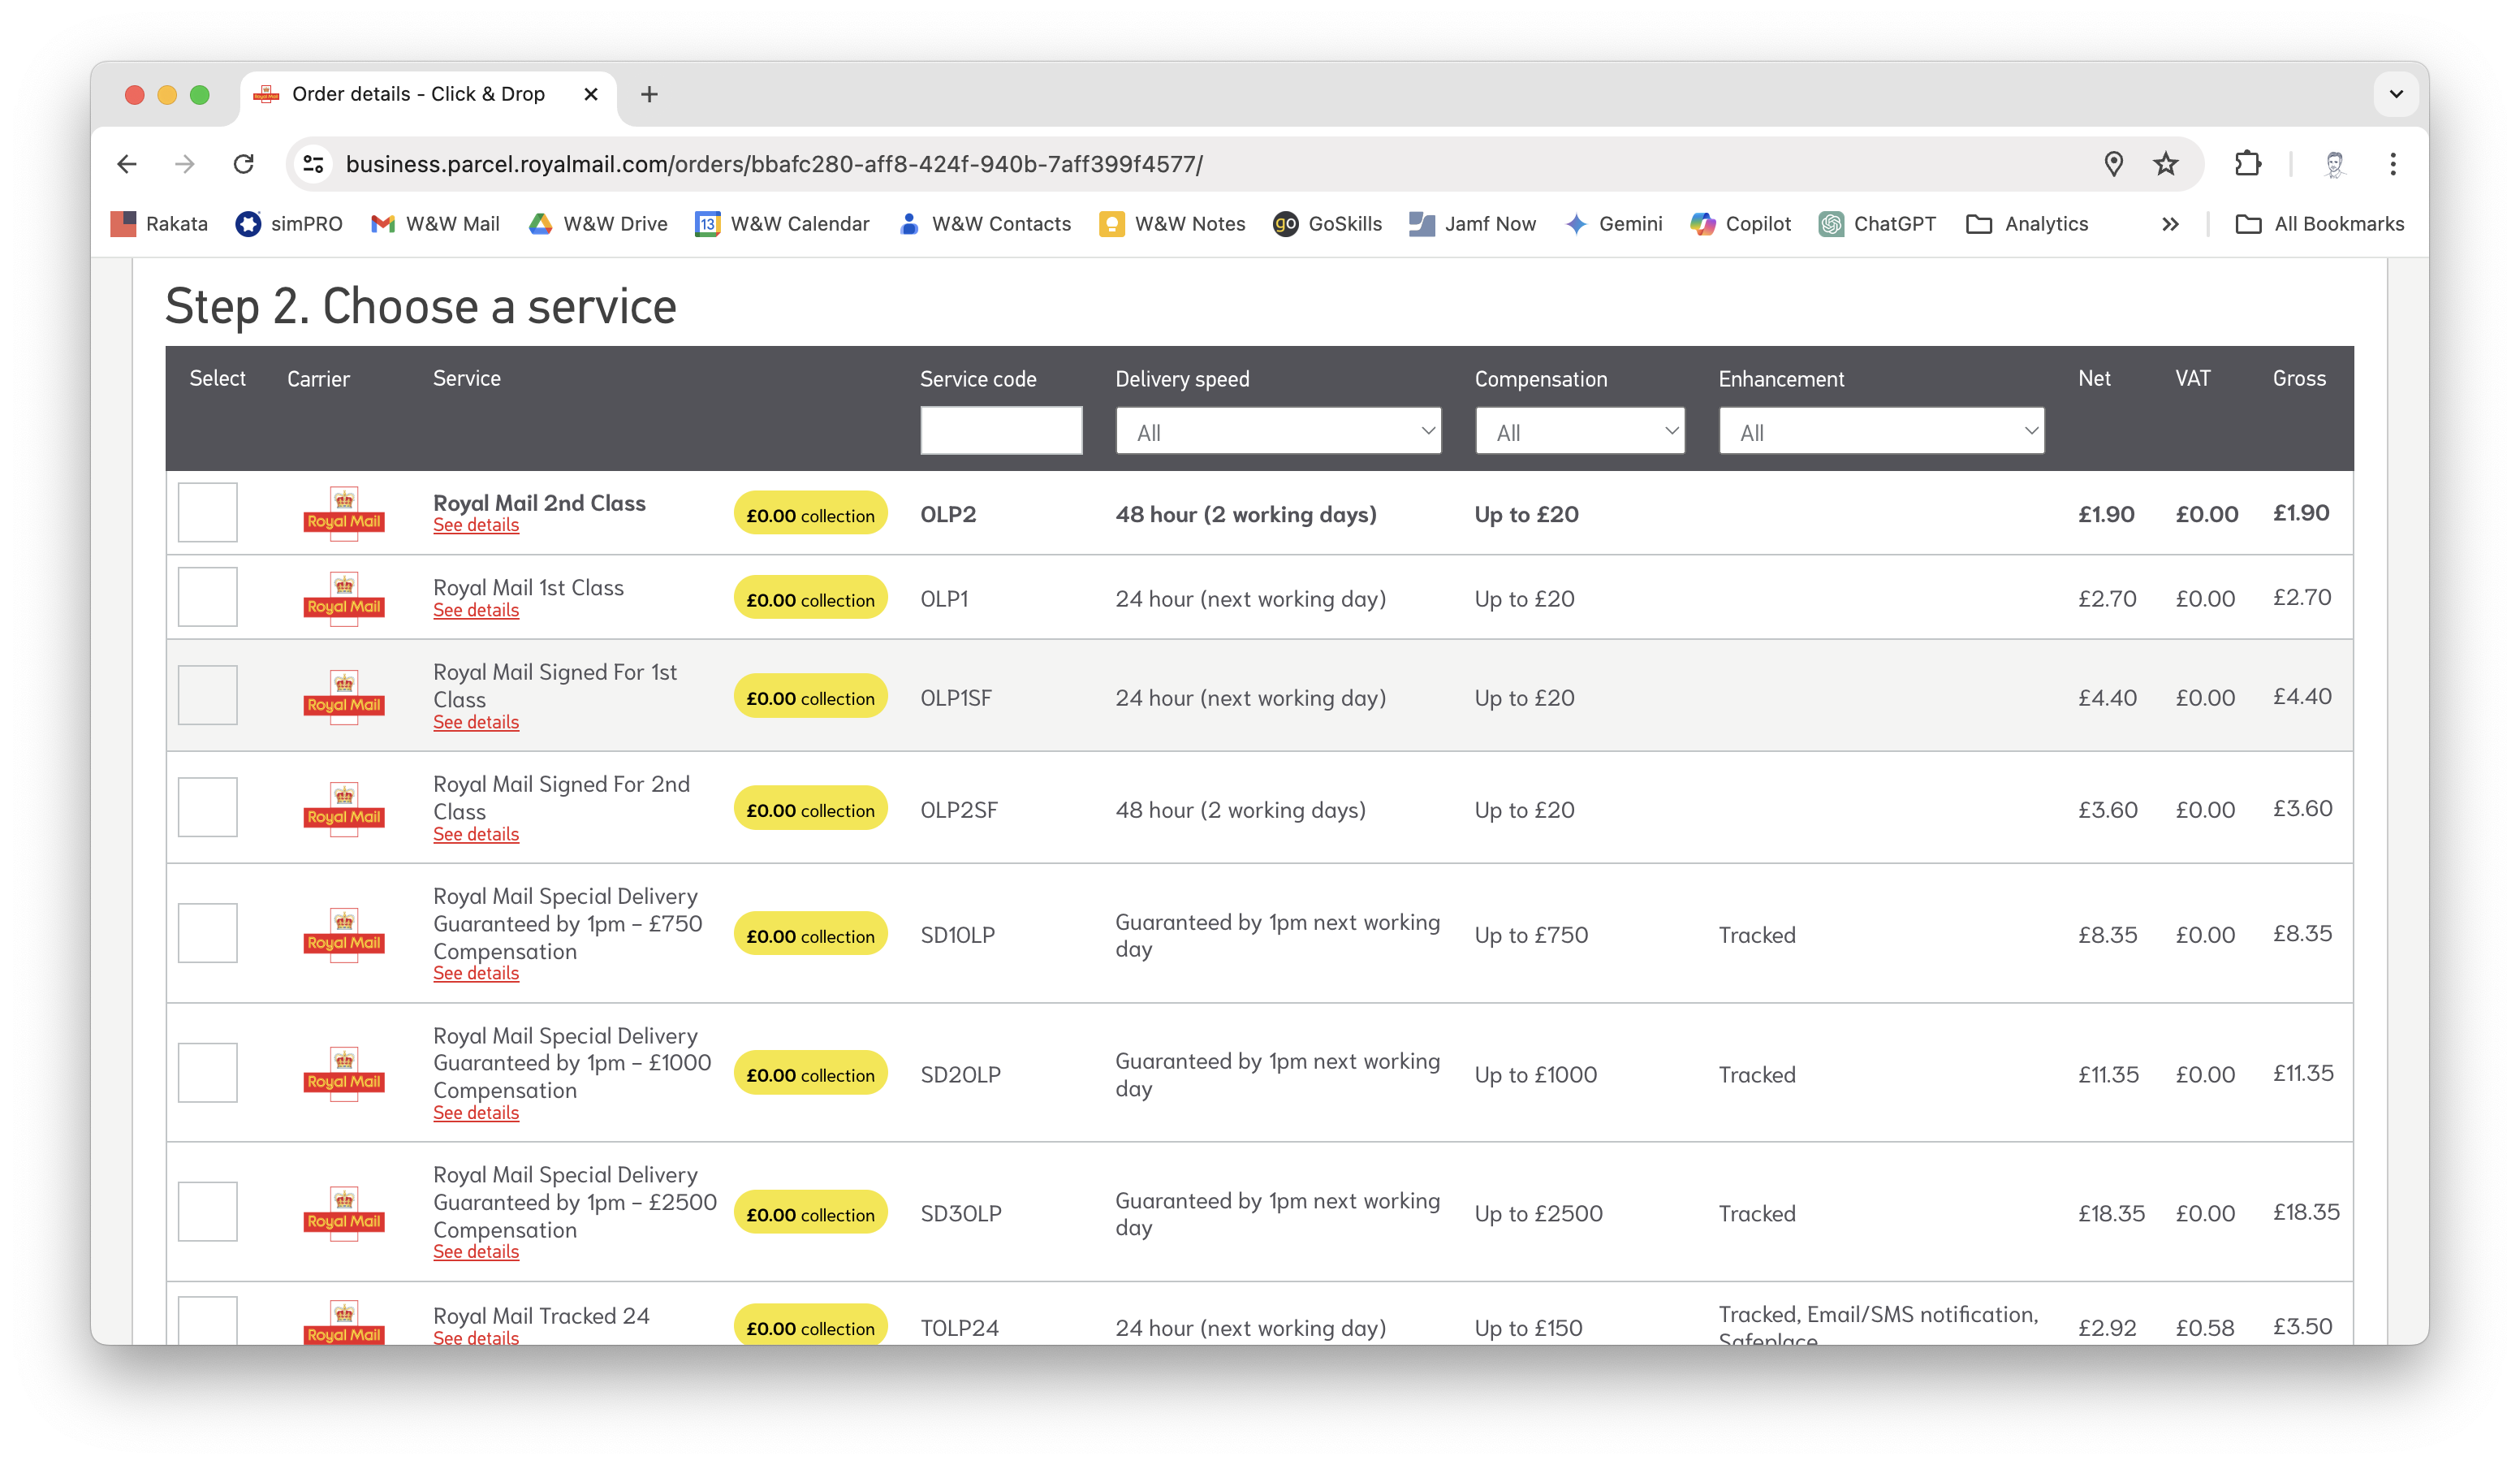Tick the Signed For 1st Class checkbox
2520x1465 pixels.
207,695
